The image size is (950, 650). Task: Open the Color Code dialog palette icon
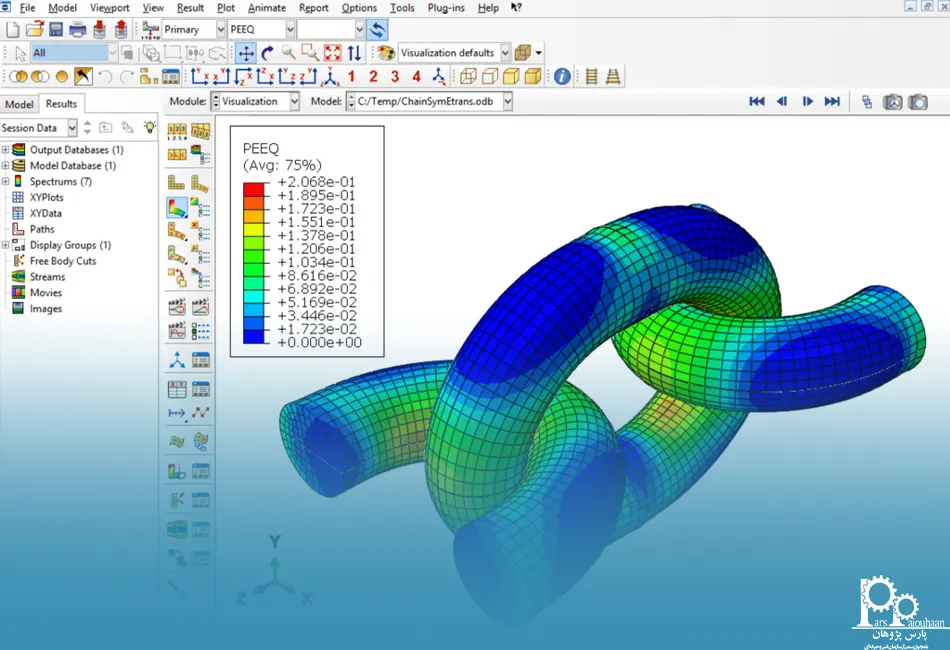point(385,53)
